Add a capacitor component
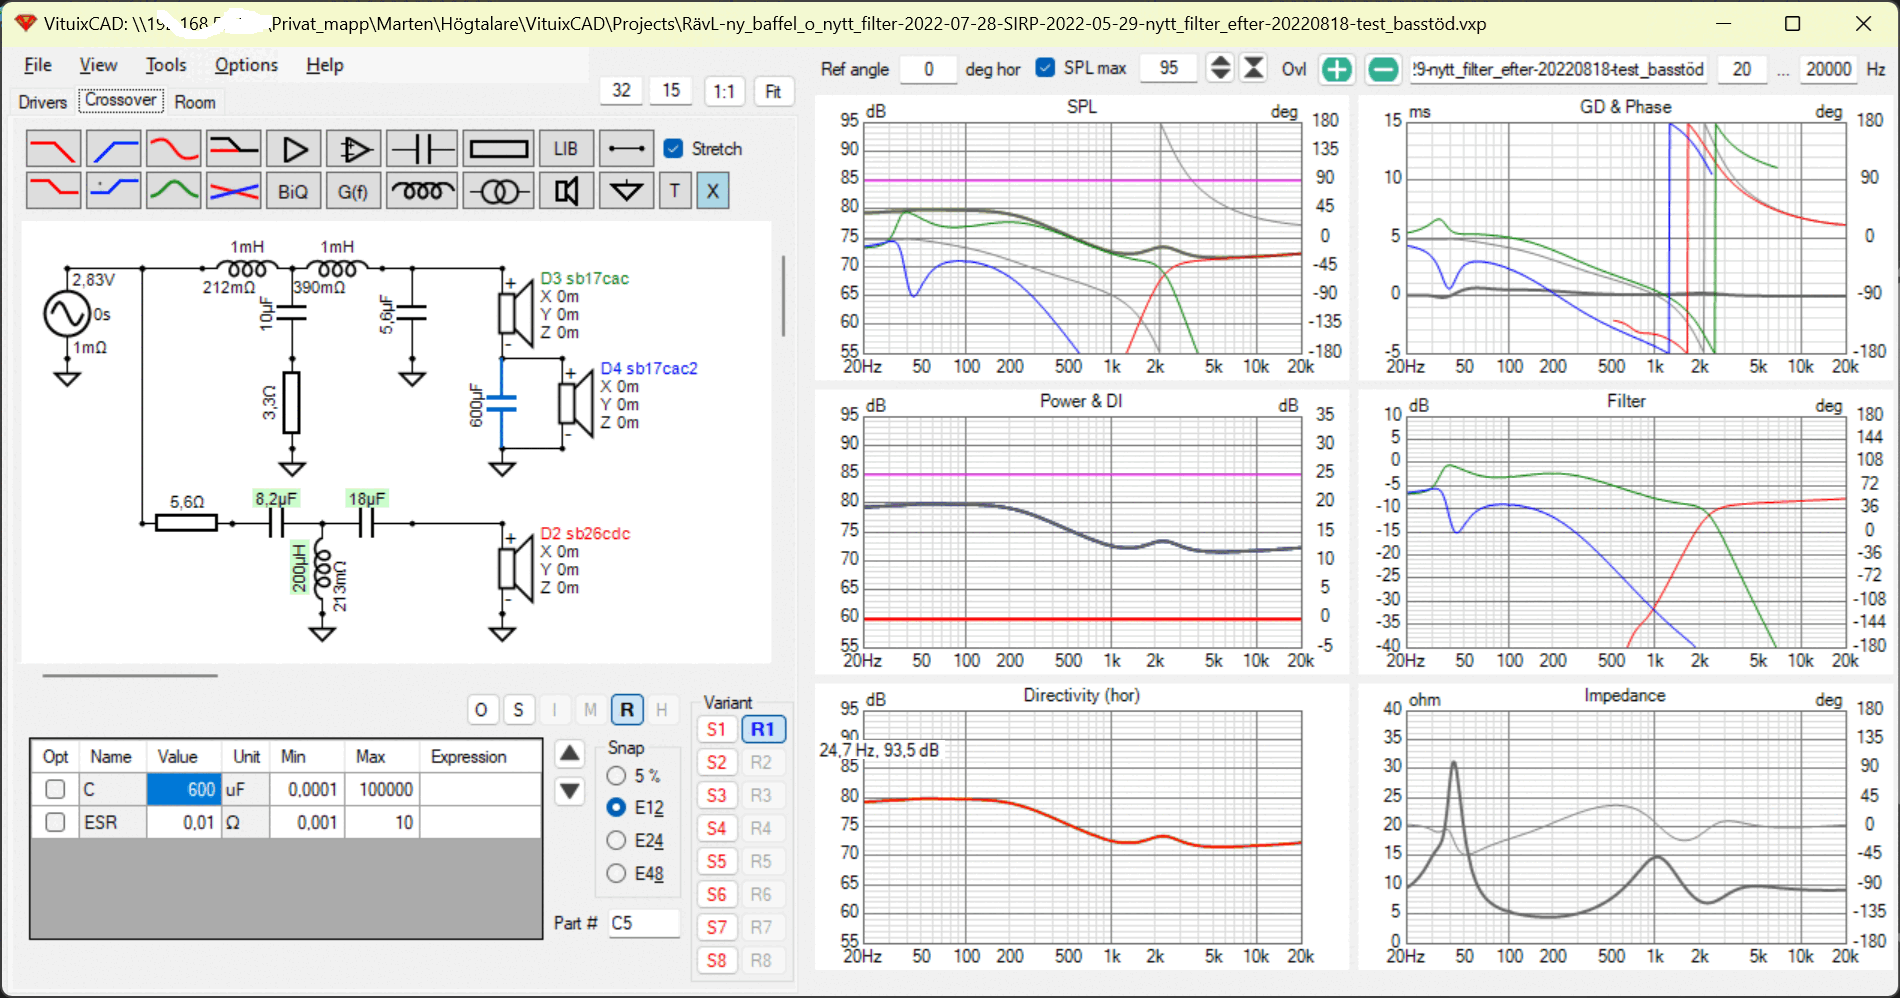The image size is (1900, 998). click(x=422, y=149)
